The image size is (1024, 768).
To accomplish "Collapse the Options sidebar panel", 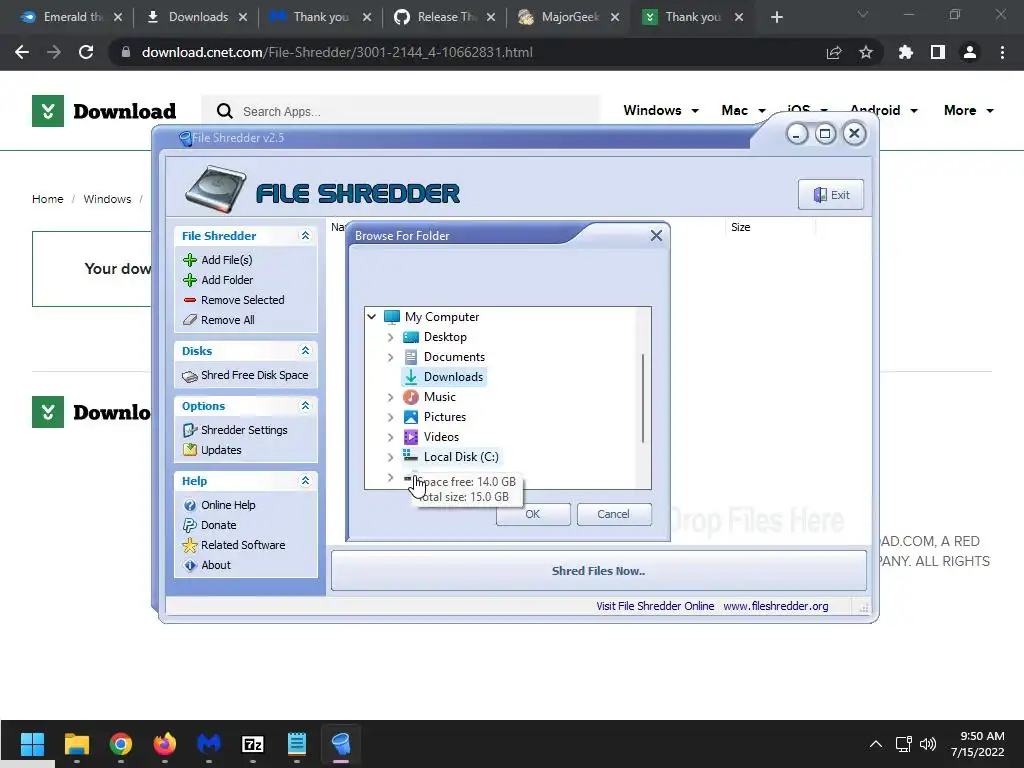I will pos(305,406).
